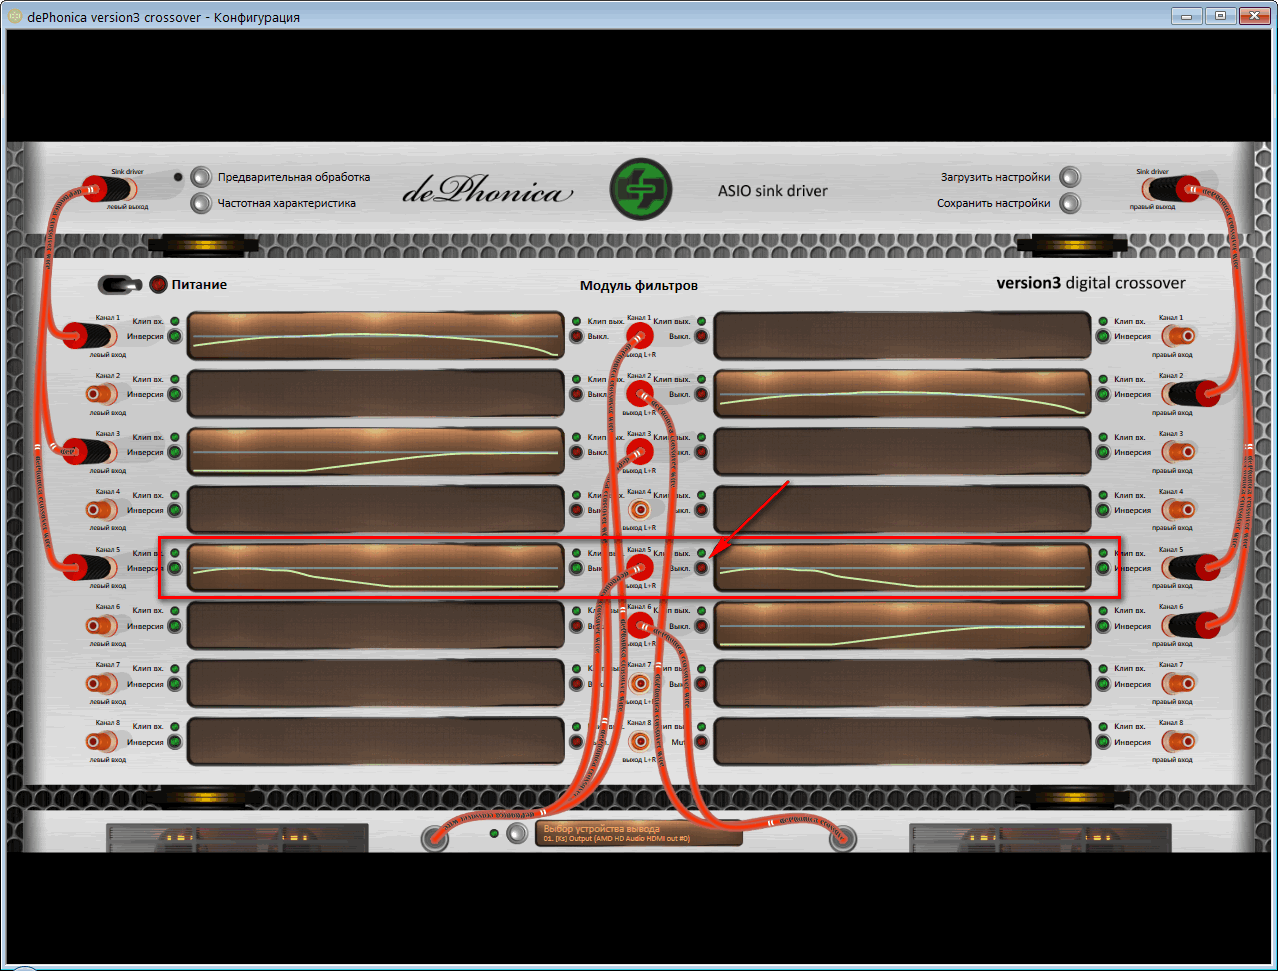
Task: Toggle Инверсия for left Канал 8
Action: click(175, 743)
